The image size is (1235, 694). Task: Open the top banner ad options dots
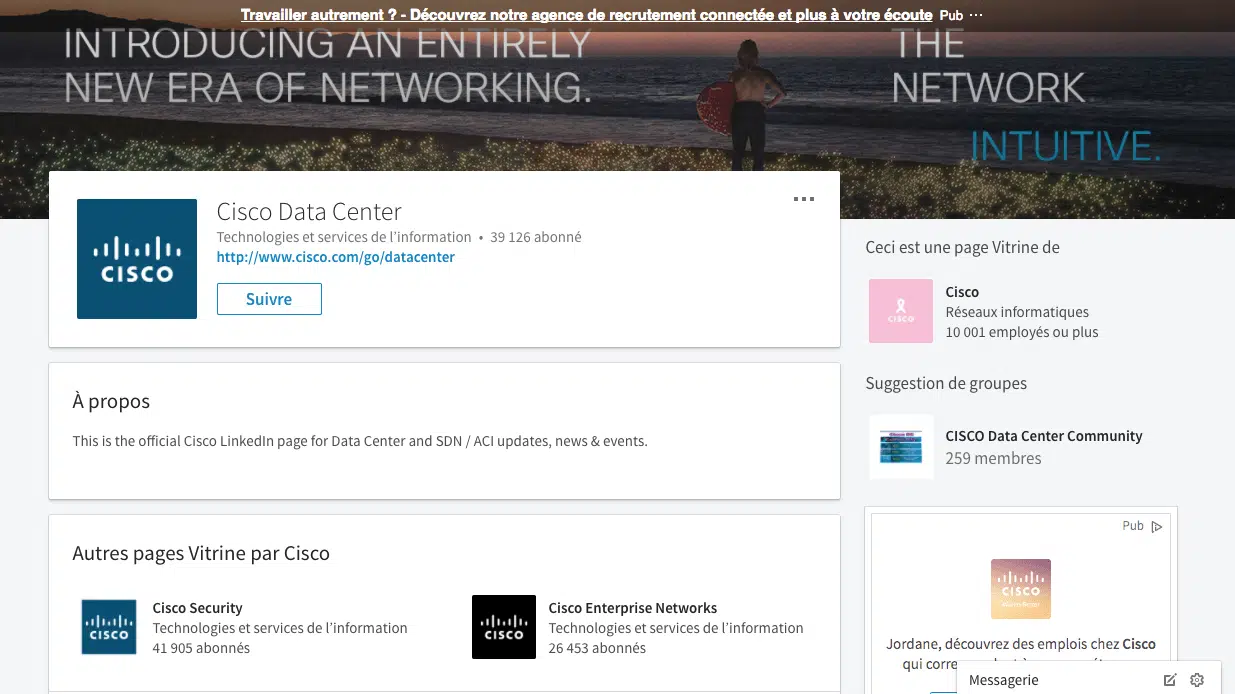point(976,15)
